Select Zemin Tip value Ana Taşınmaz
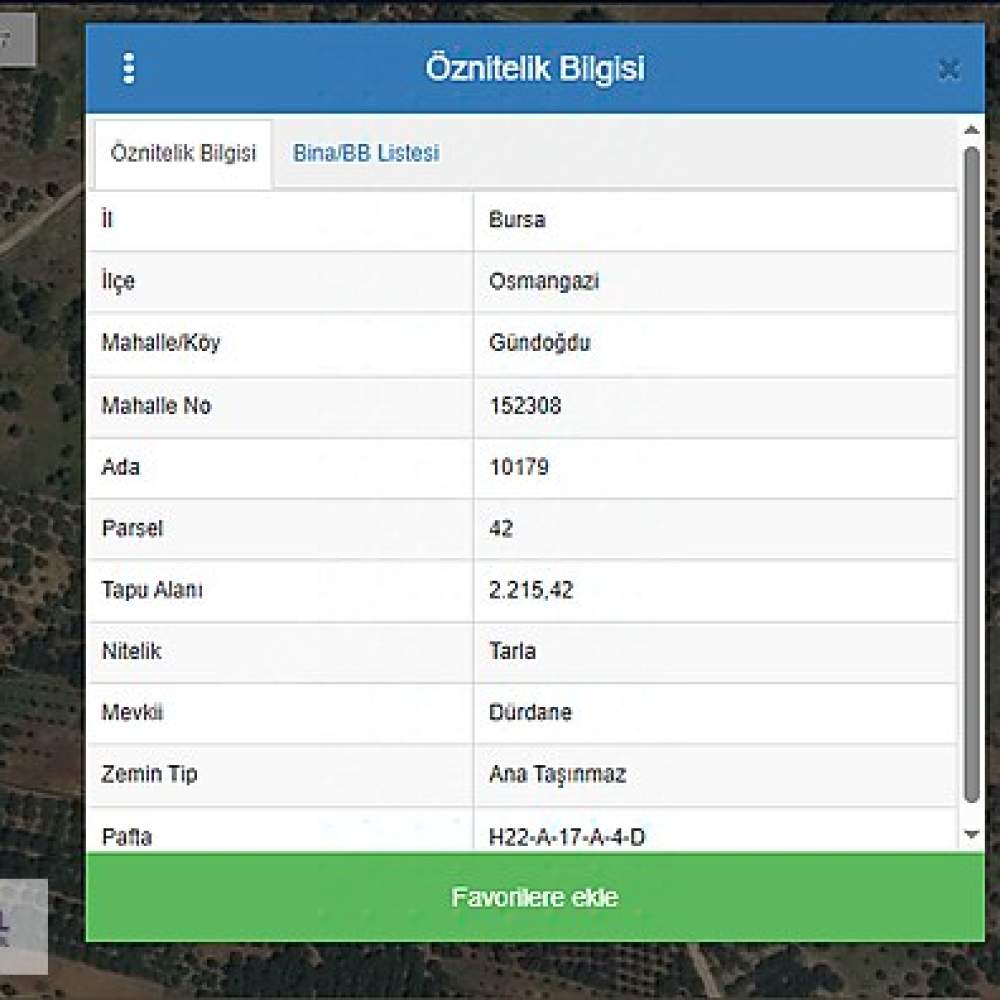This screenshot has height=1000, width=1000. coord(557,774)
